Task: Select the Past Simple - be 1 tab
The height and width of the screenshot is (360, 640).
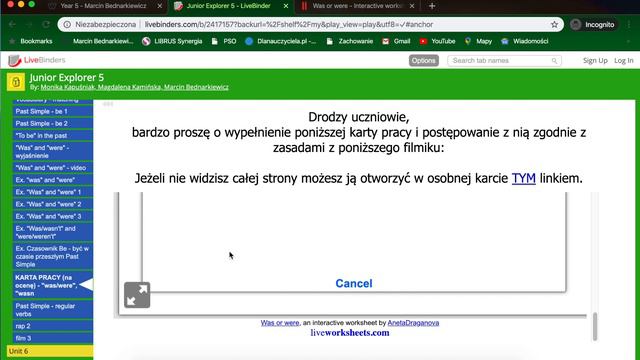Action: tap(53, 111)
